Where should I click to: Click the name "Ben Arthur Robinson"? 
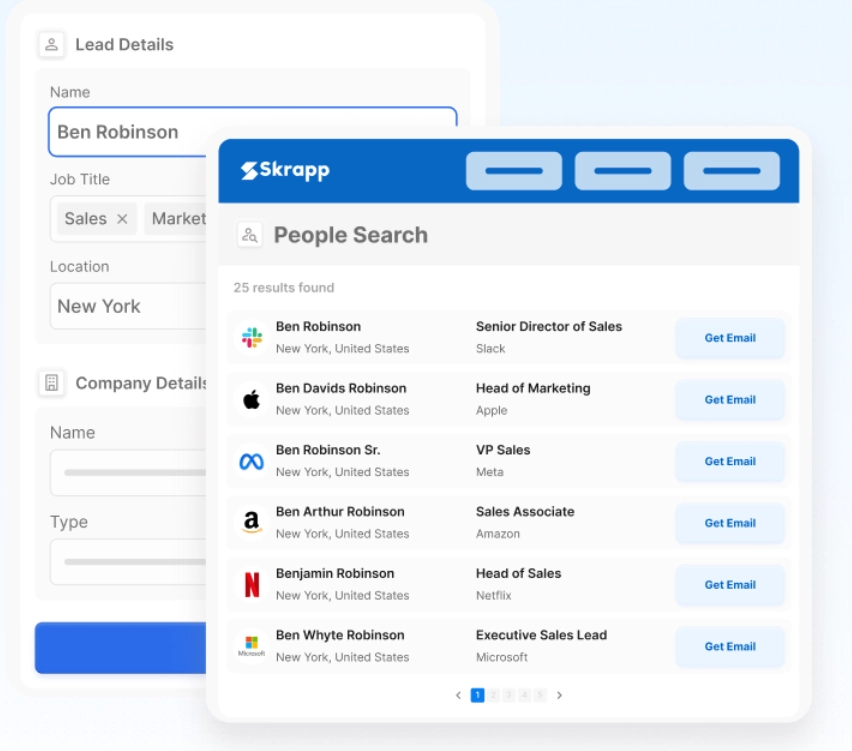click(340, 512)
